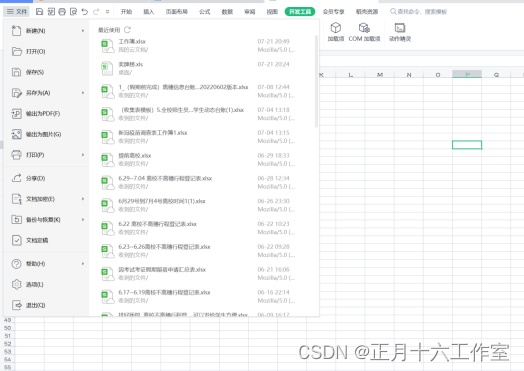The image size is (524, 371).
Task: Open the 加载项 add-ins cube icon
Action: (x=336, y=27)
